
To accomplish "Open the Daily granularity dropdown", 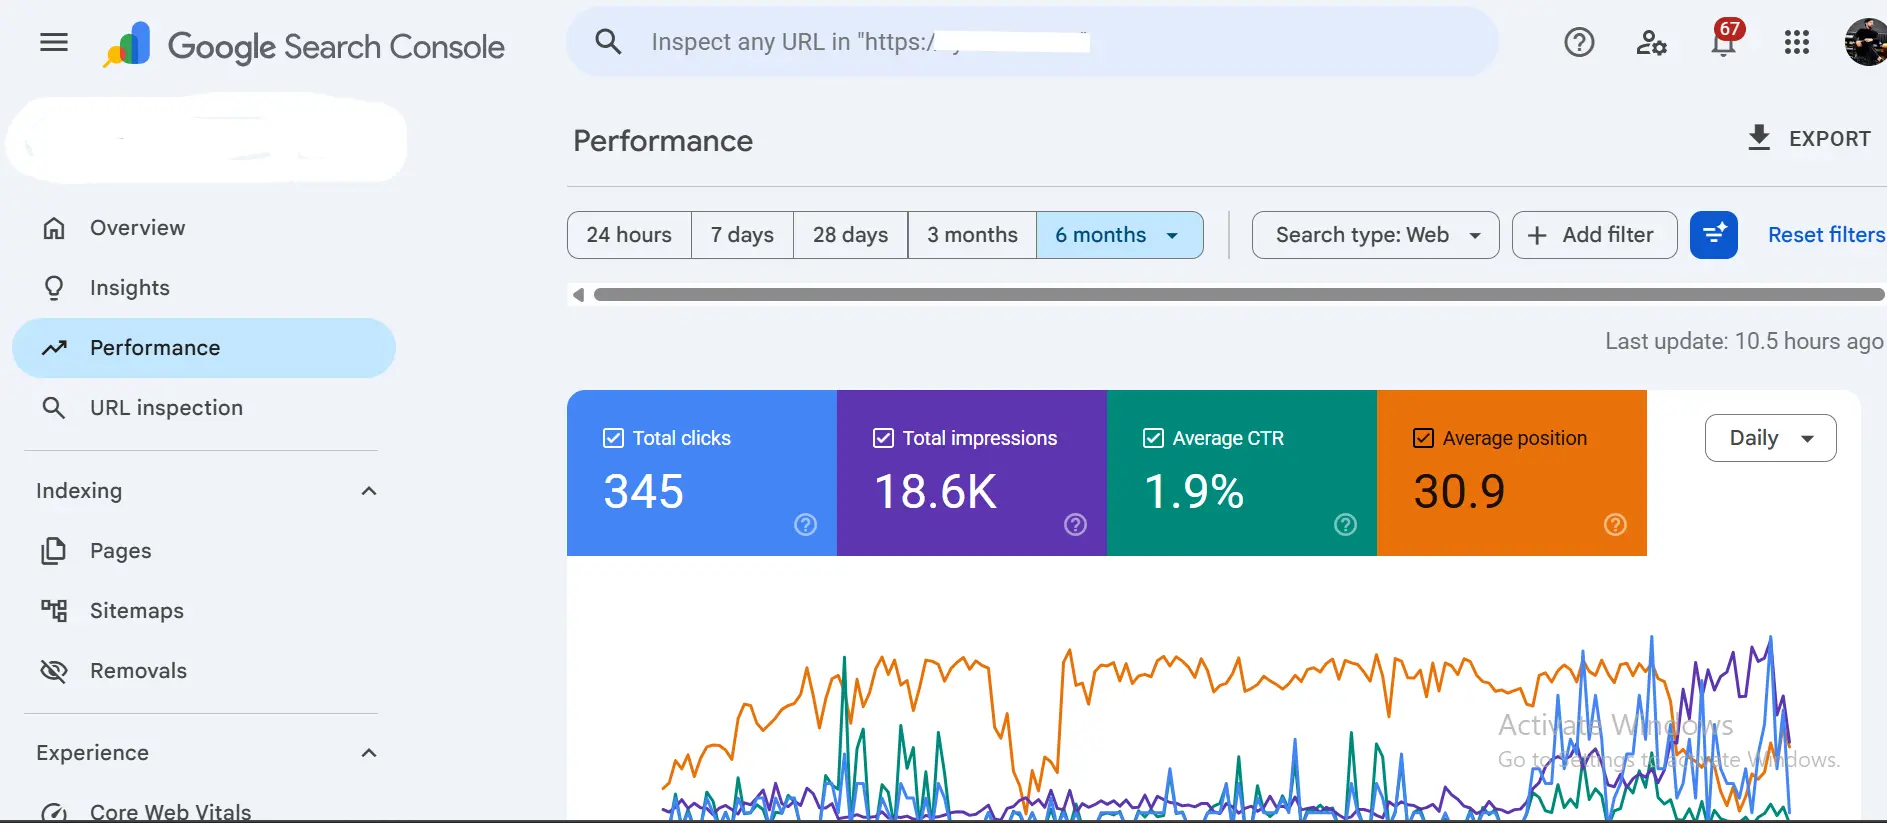I will 1770,438.
